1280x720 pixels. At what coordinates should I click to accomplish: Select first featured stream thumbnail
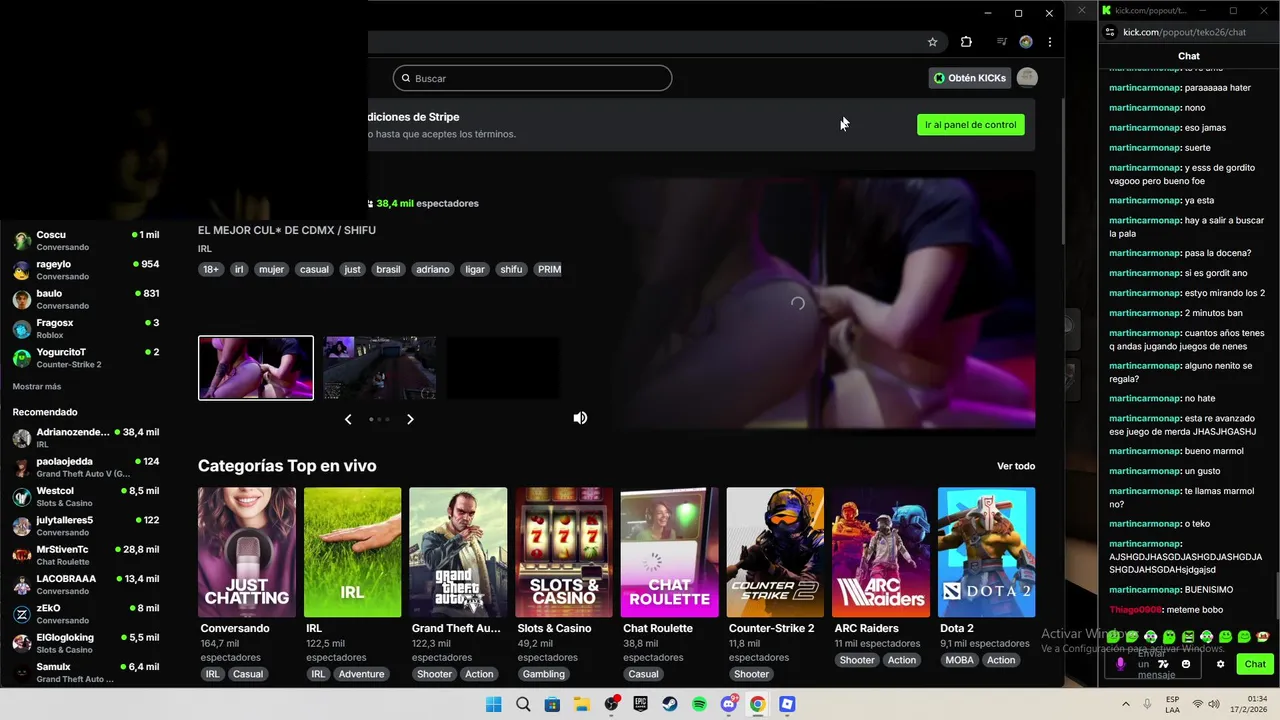pos(256,368)
